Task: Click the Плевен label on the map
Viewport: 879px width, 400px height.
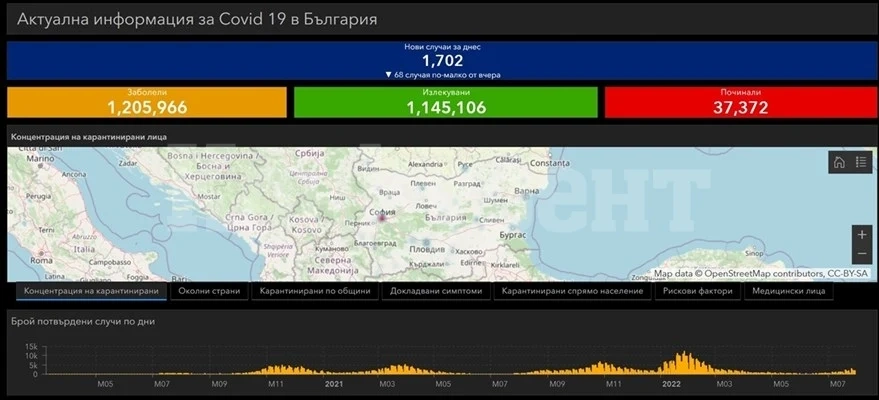Action: 423,183
